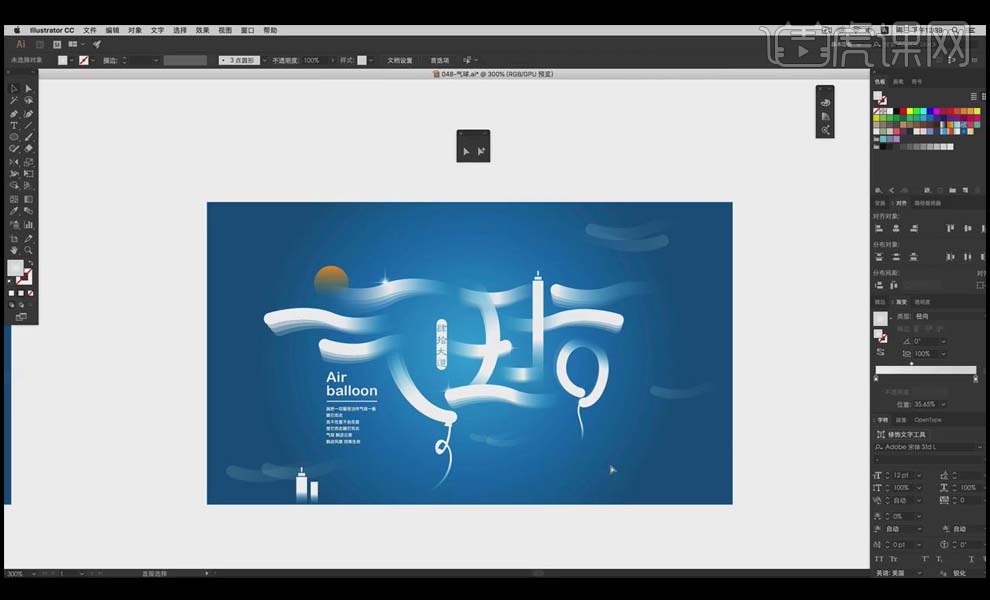Open font family dropdown Adobe 宋体 Std L
Viewport: 990px width, 600px height.
979,447
